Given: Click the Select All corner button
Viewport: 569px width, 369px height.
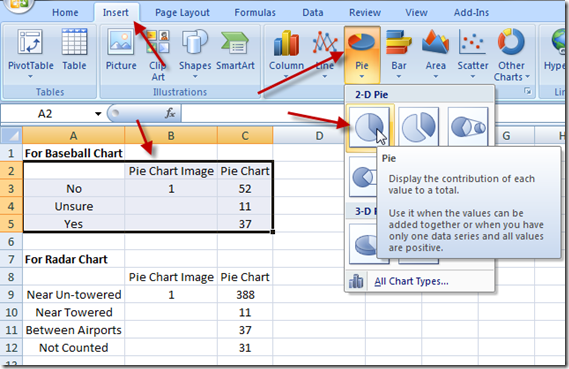Looking at the screenshot, I should [12, 136].
